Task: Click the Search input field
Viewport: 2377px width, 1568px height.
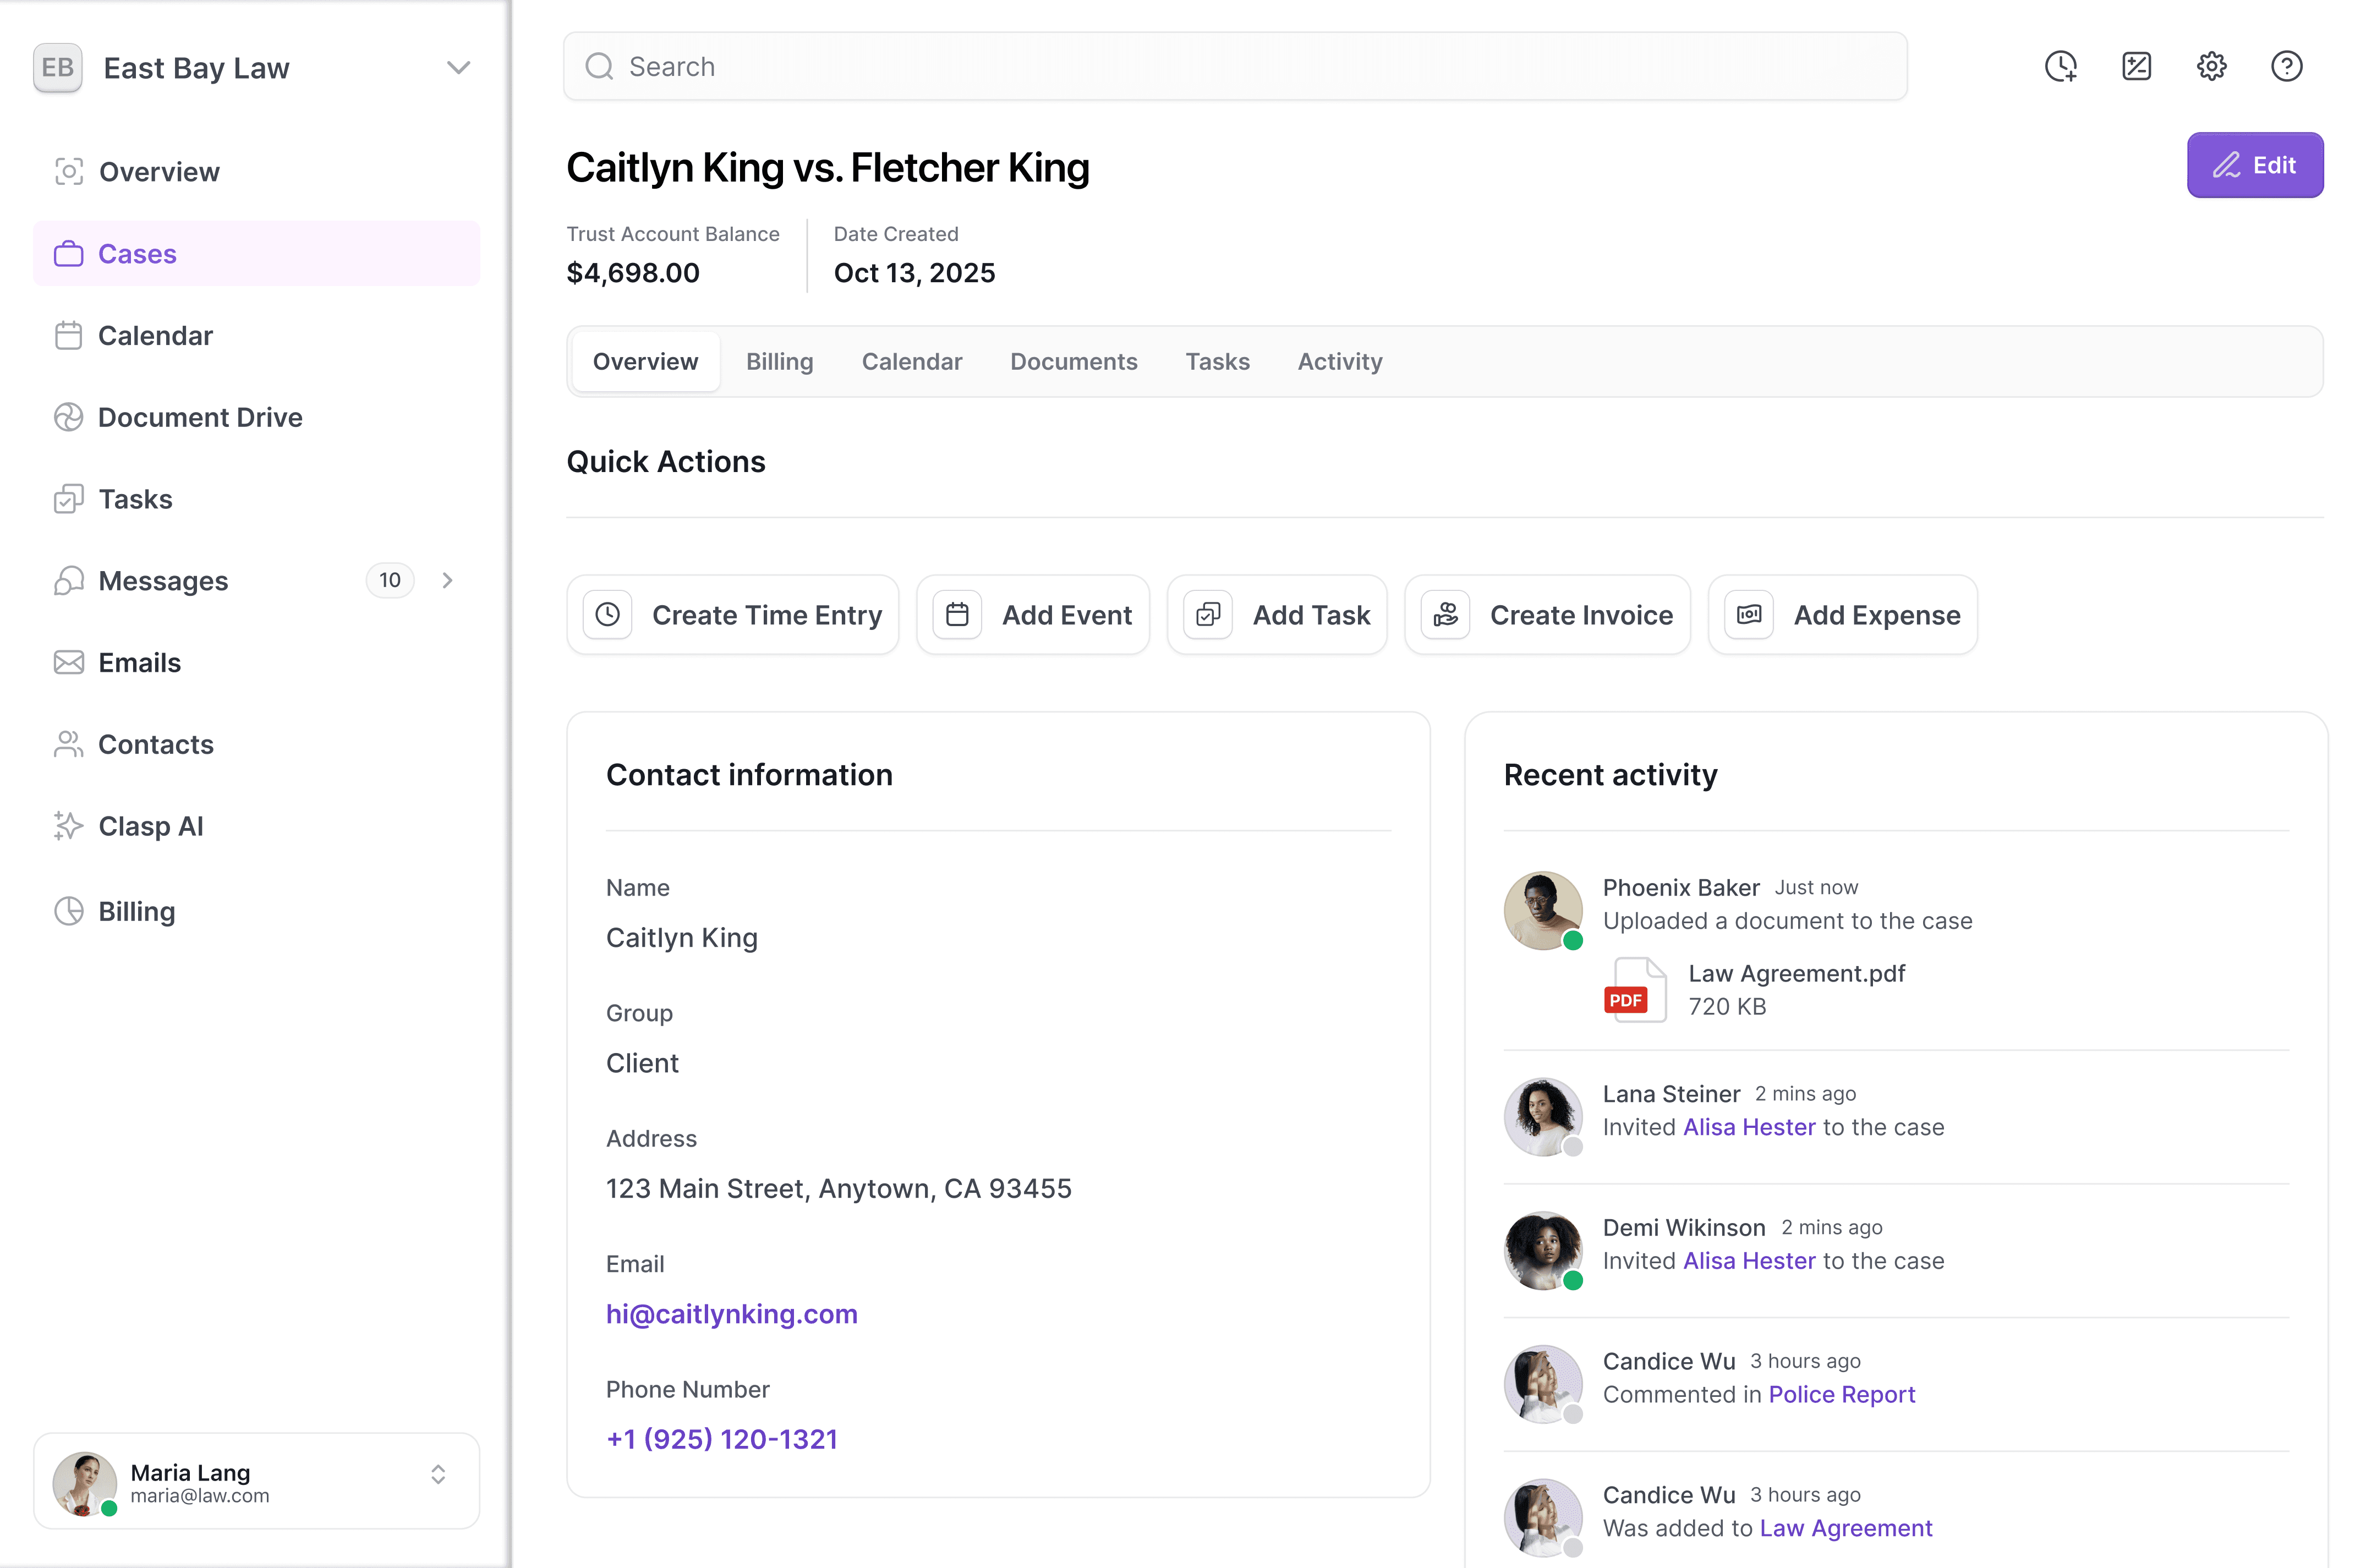Action: [1235, 67]
